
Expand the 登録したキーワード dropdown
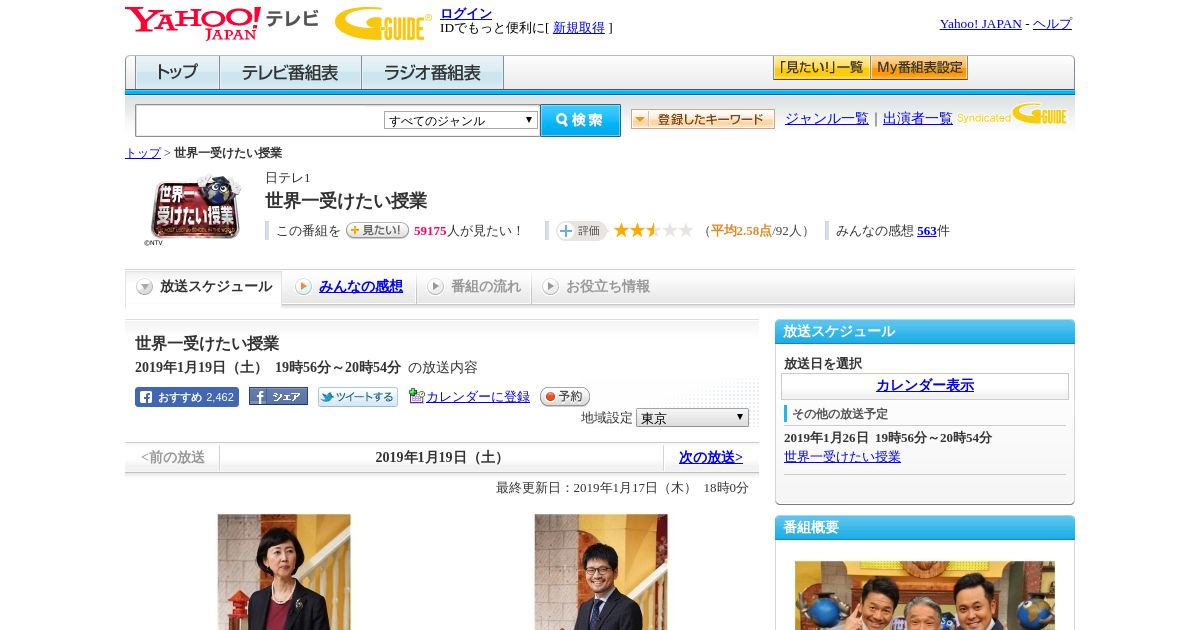[x=703, y=119]
